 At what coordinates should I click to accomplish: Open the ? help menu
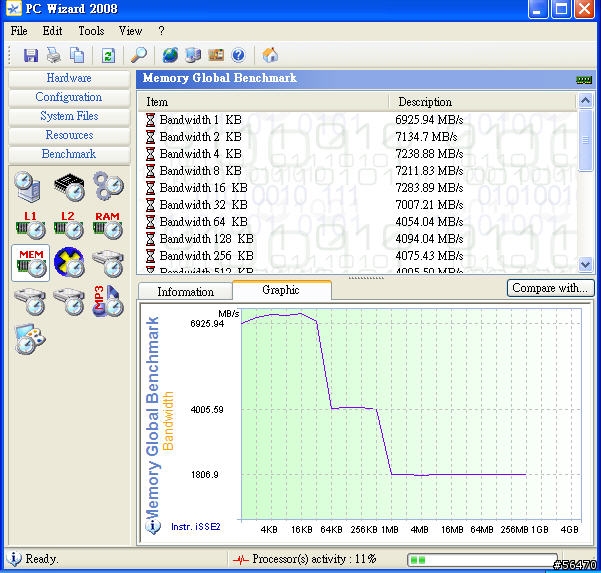tap(161, 31)
